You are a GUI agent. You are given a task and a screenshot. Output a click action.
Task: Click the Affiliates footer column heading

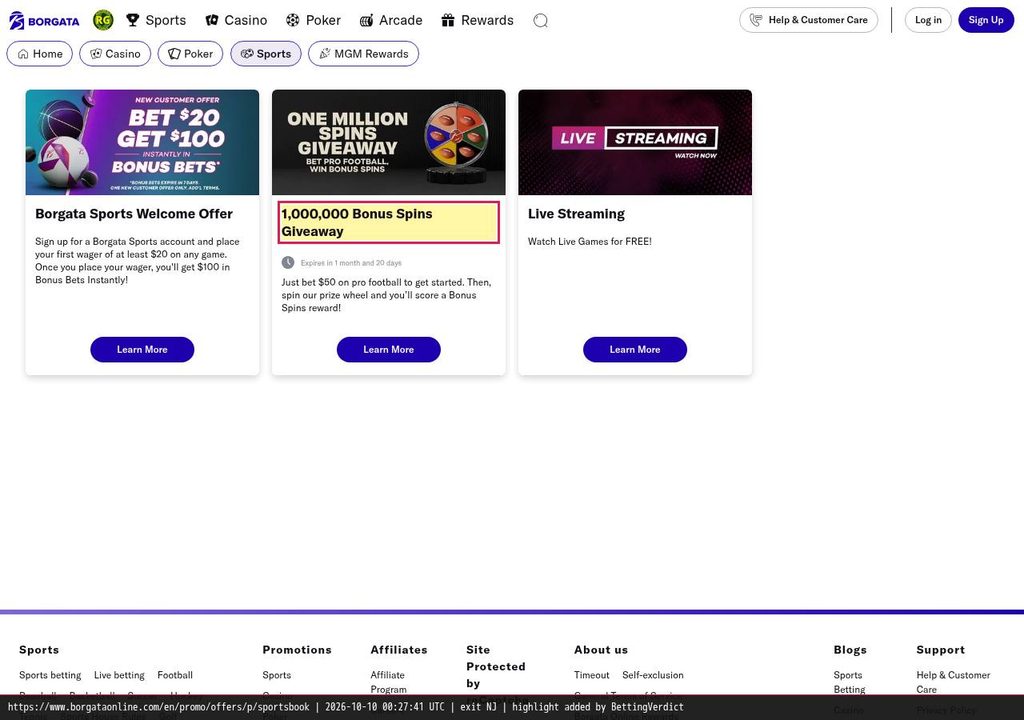pyautogui.click(x=399, y=649)
